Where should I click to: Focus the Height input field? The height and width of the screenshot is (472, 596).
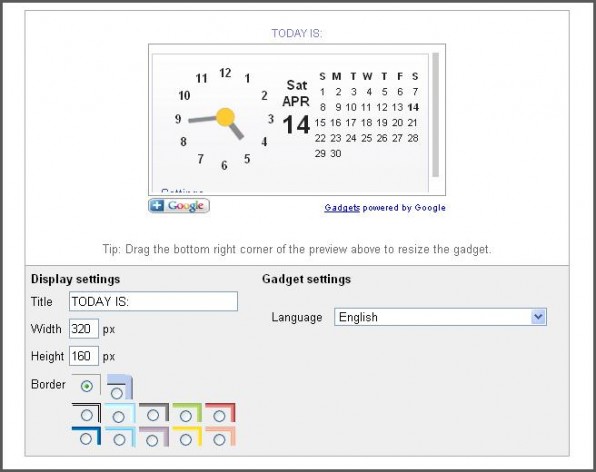click(84, 356)
